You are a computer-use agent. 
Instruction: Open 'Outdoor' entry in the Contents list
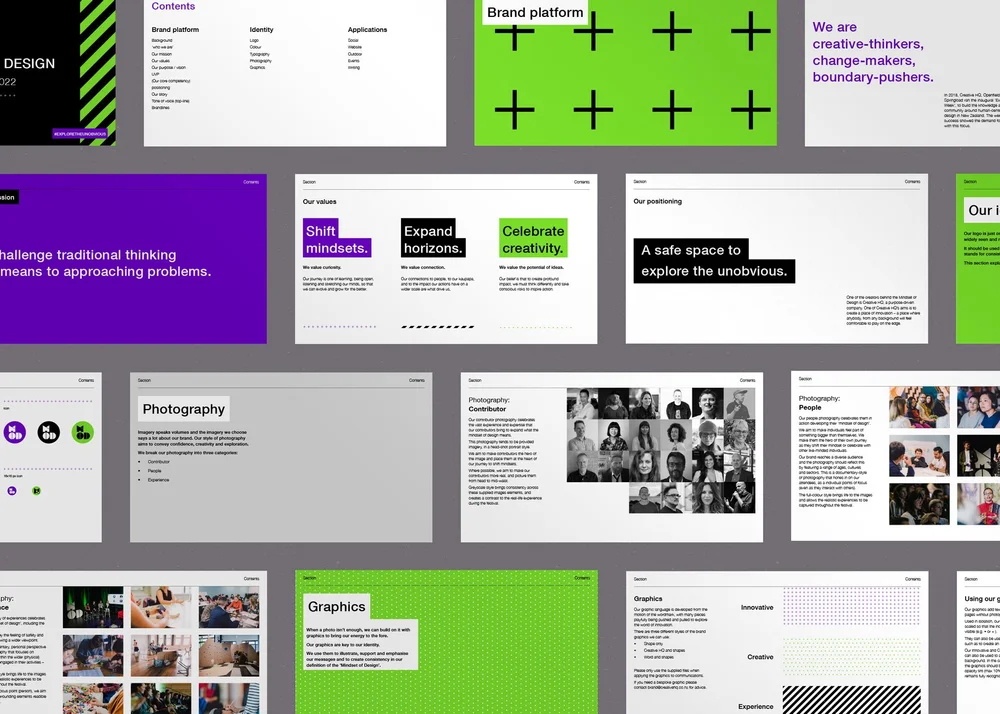[355, 54]
